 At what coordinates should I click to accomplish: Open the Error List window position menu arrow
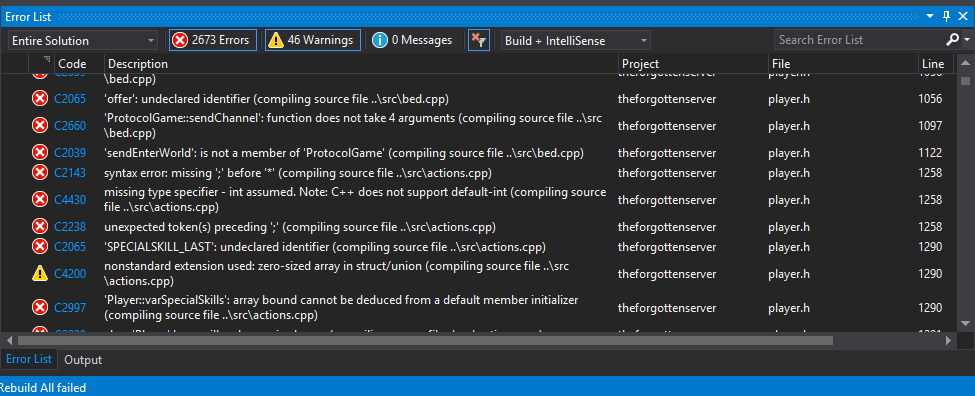click(x=930, y=16)
